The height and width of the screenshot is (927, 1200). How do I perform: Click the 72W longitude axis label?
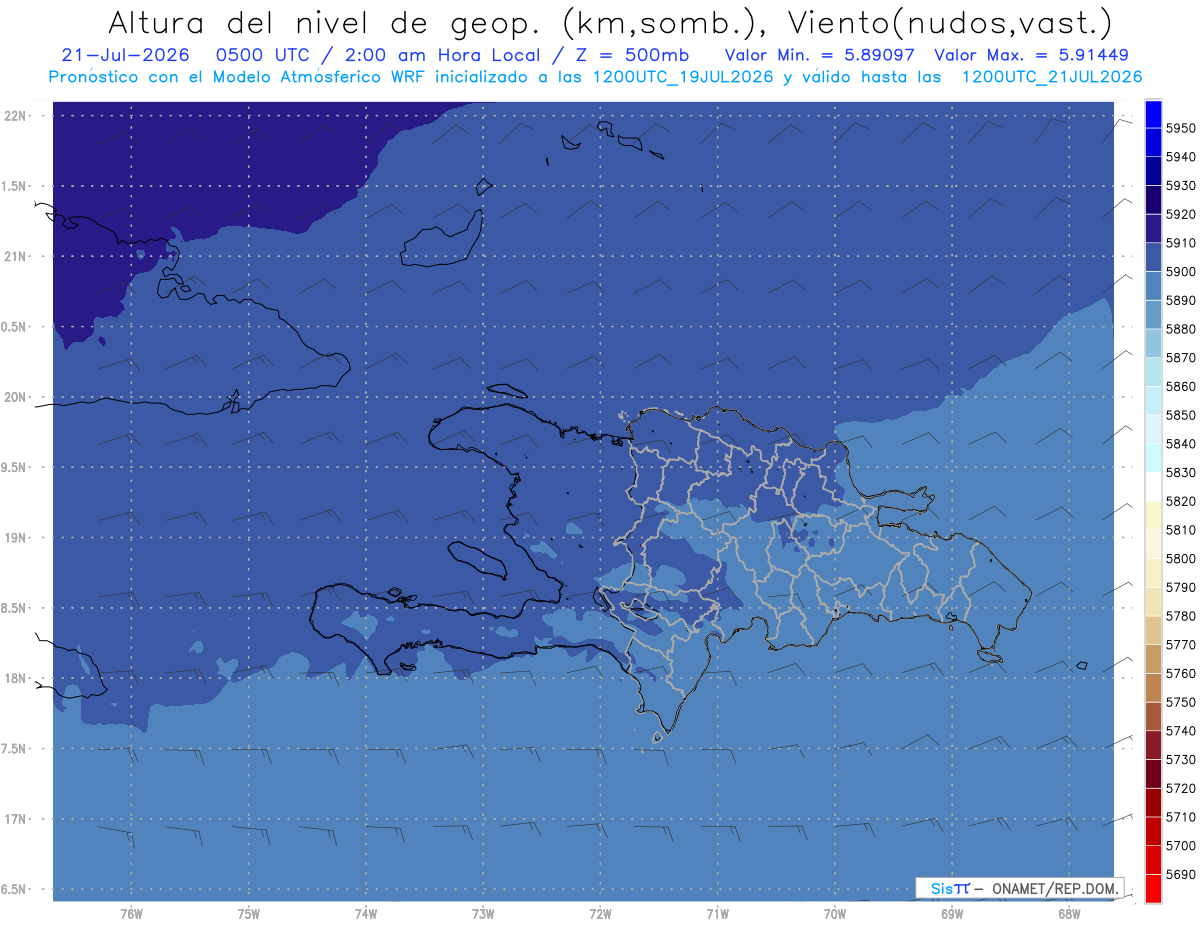pos(601,914)
